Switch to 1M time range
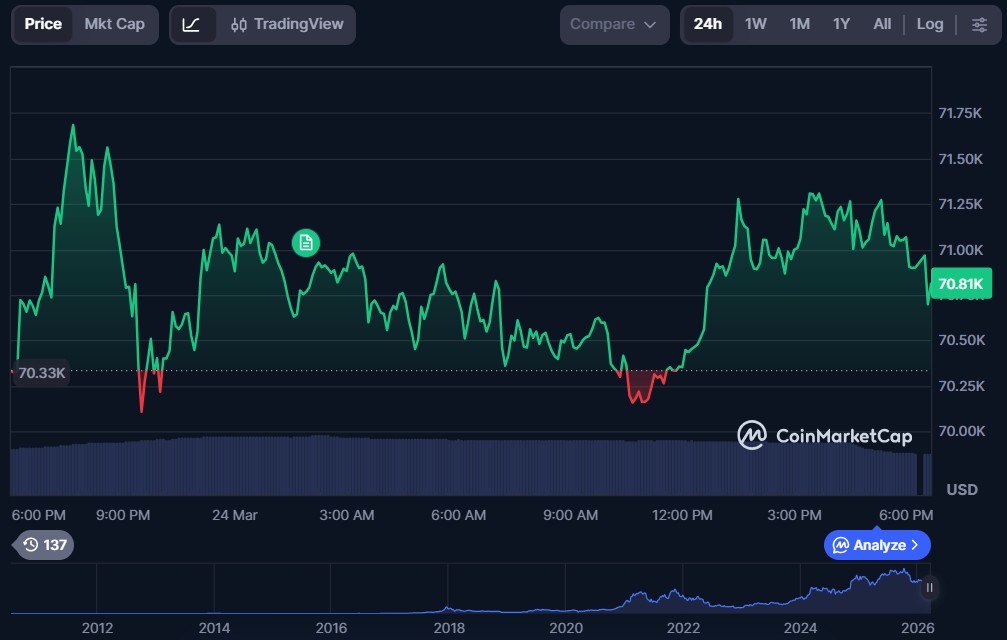 799,24
